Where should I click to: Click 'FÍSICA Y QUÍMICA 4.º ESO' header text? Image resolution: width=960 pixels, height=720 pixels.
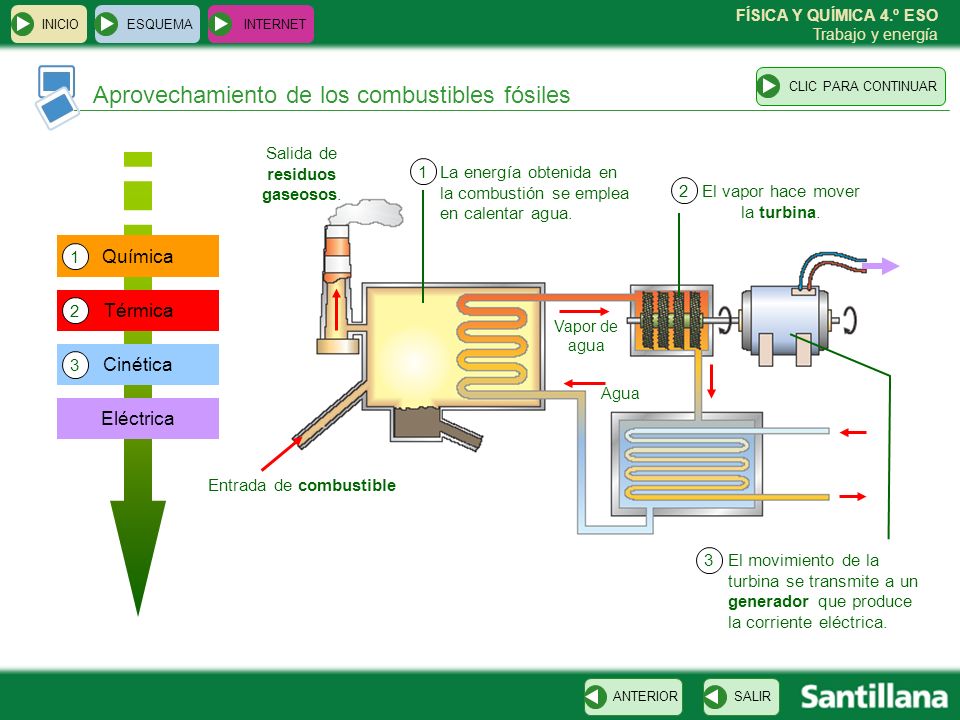click(836, 15)
